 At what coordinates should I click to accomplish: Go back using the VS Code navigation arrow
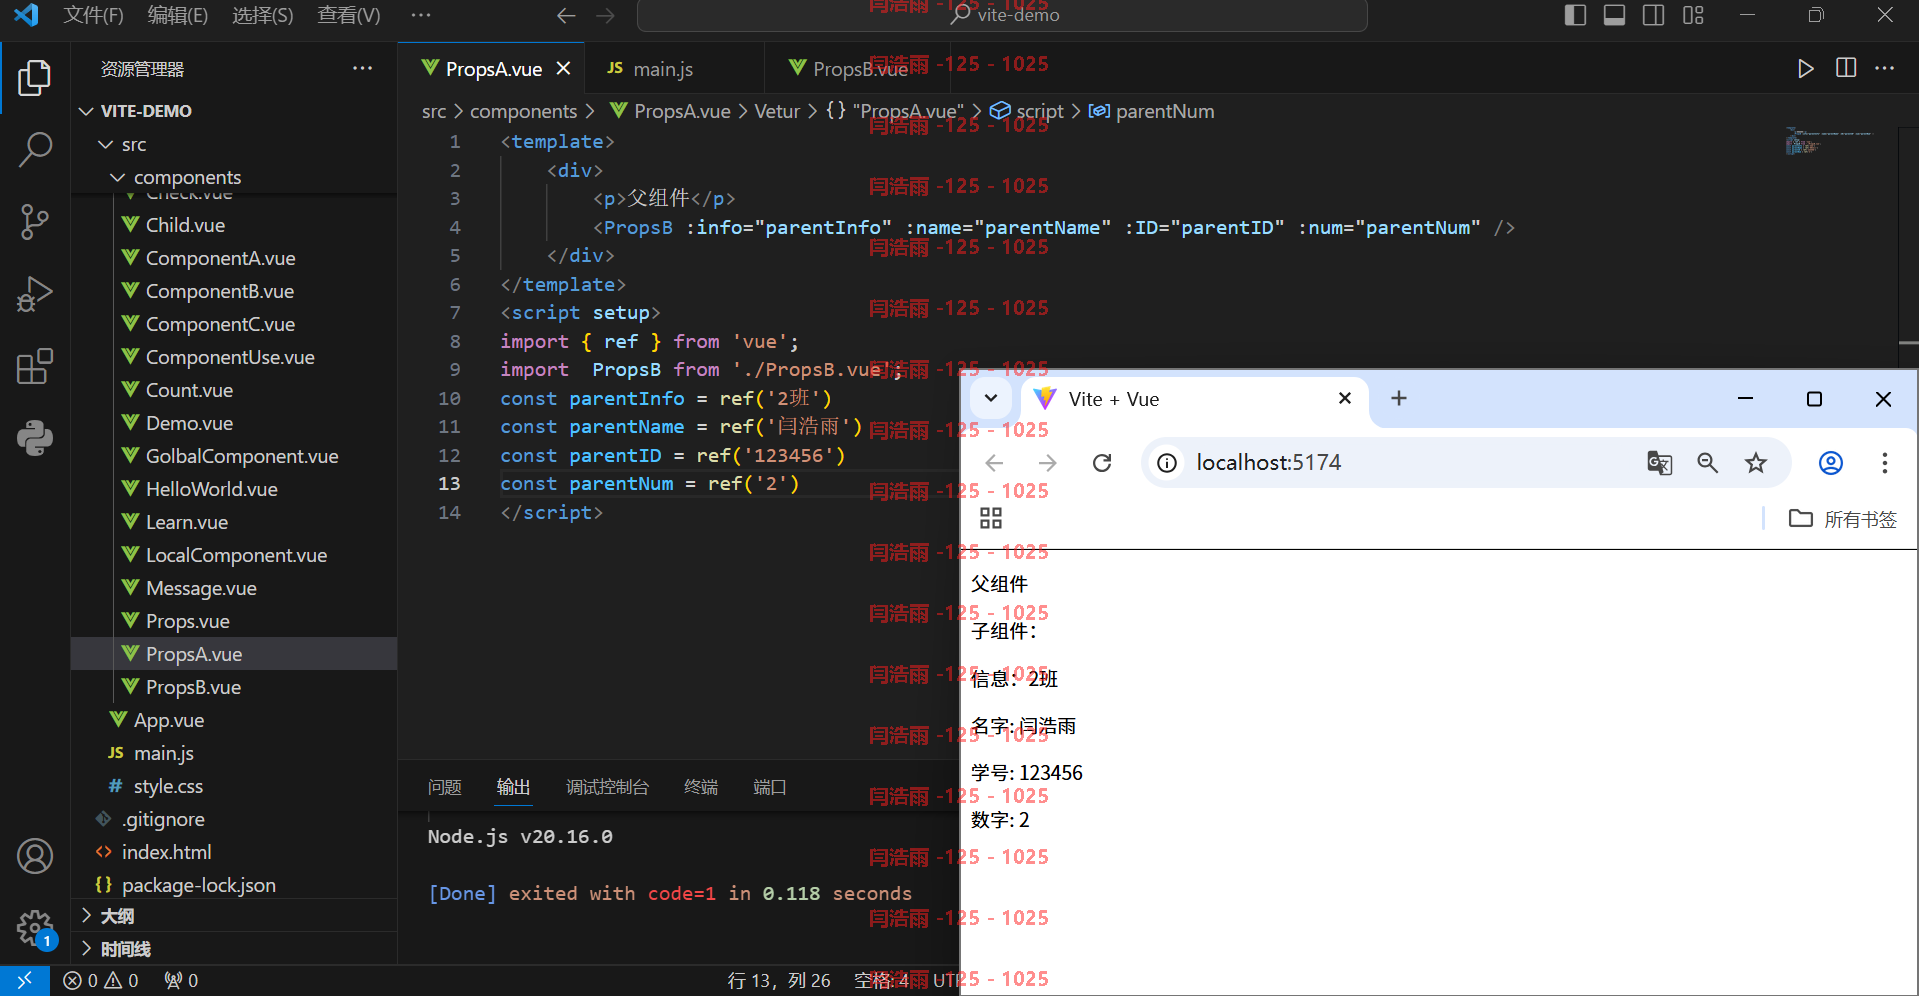tap(566, 16)
